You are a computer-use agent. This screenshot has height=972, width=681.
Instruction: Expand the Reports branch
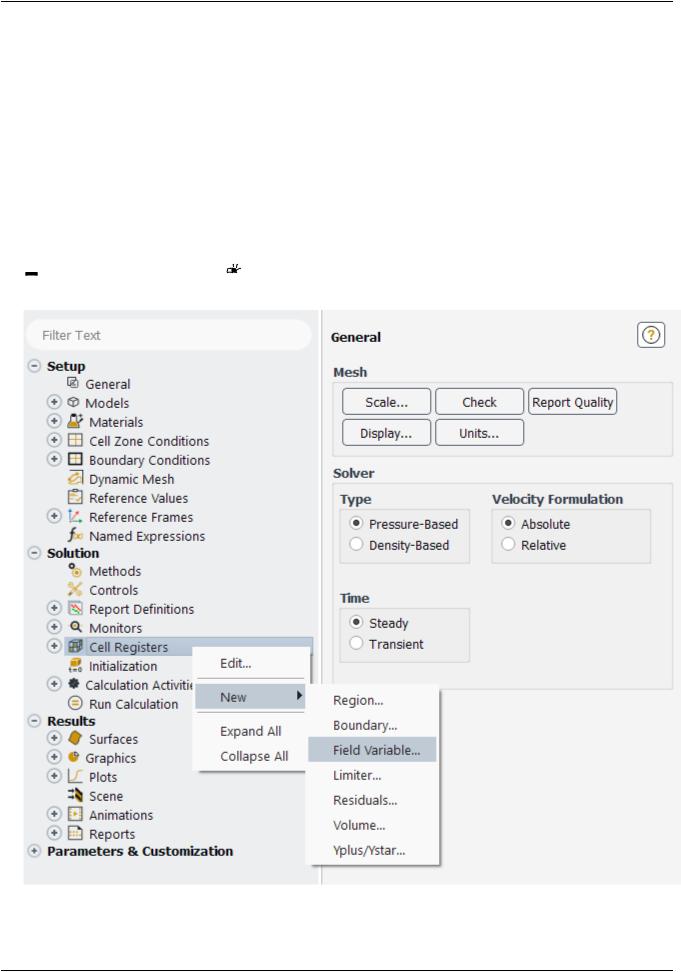coord(55,833)
